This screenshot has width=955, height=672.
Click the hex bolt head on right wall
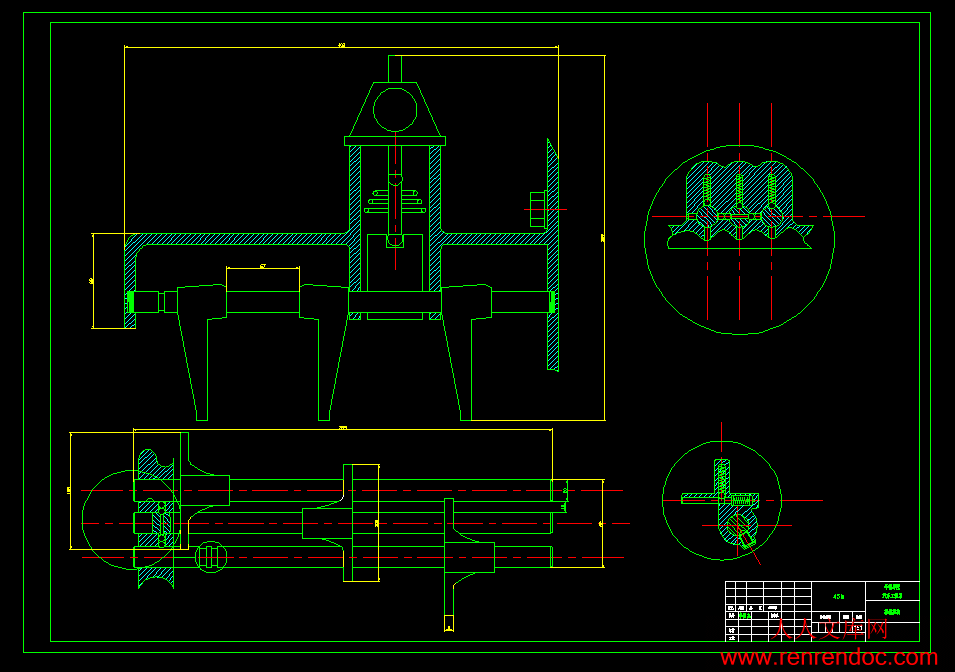pos(538,210)
